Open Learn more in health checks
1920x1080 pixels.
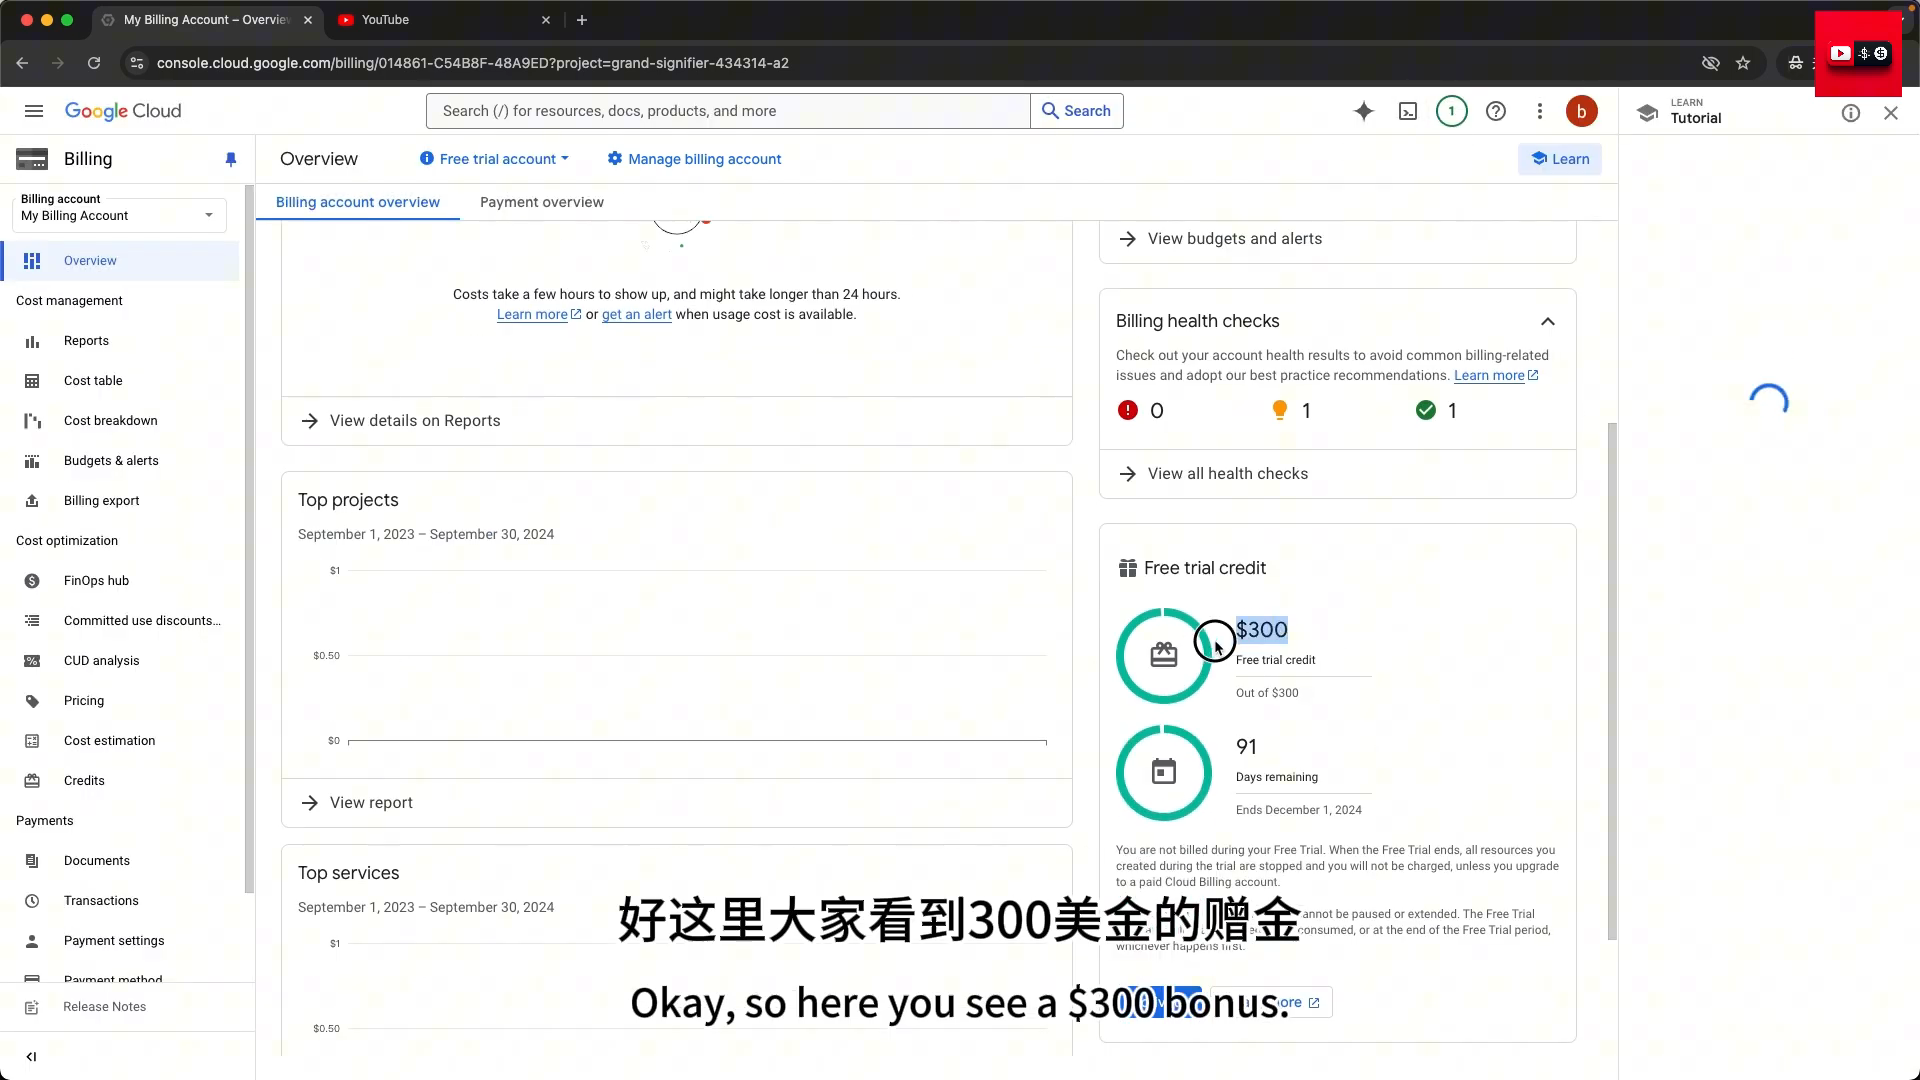click(x=1496, y=375)
